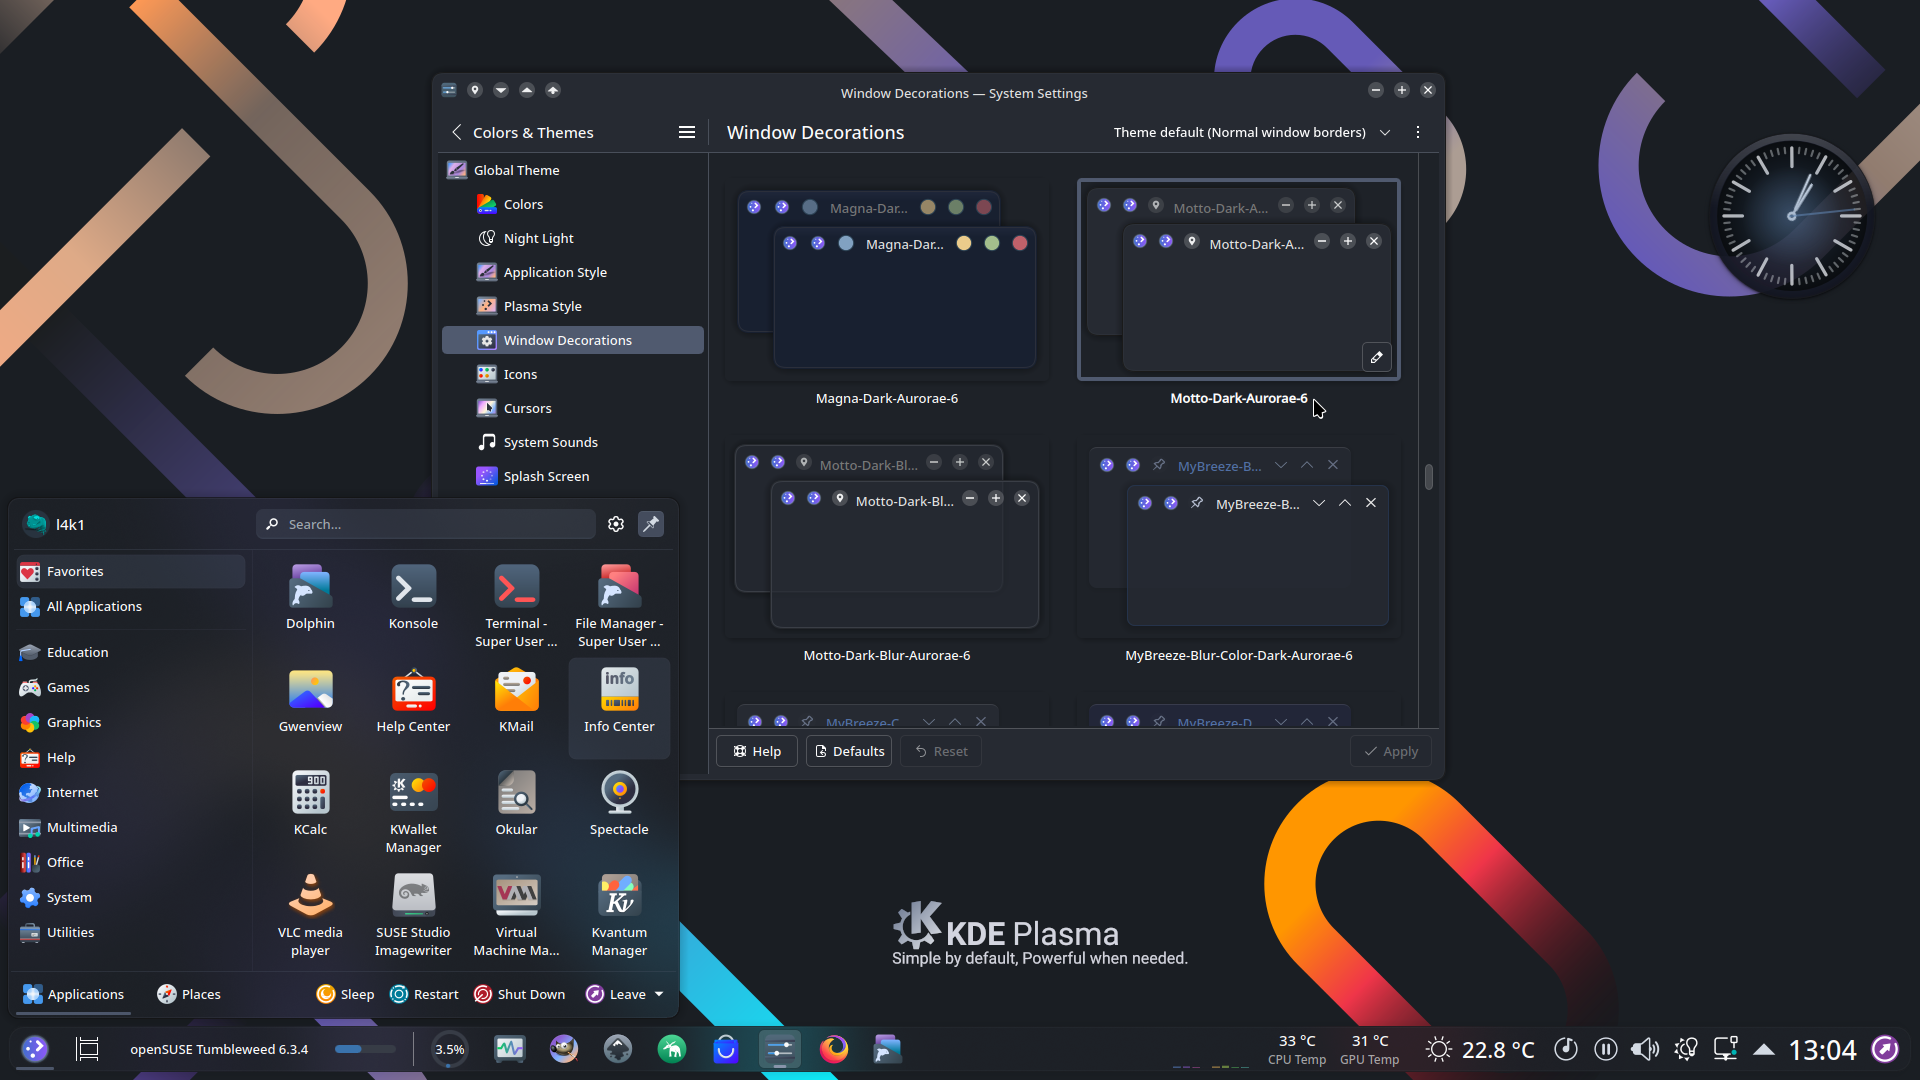This screenshot has height=1080, width=1920.
Task: Launch Okular document viewer
Action: [516, 804]
